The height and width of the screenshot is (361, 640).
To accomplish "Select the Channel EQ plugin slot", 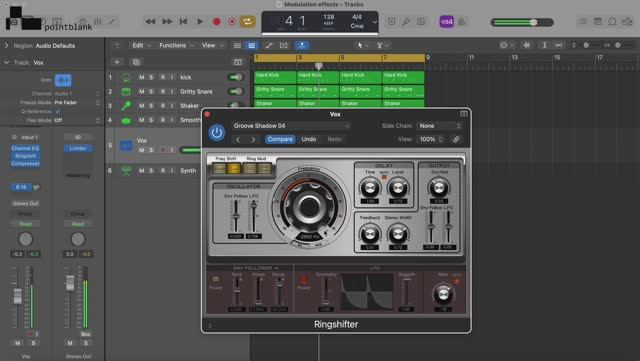I will (x=25, y=148).
